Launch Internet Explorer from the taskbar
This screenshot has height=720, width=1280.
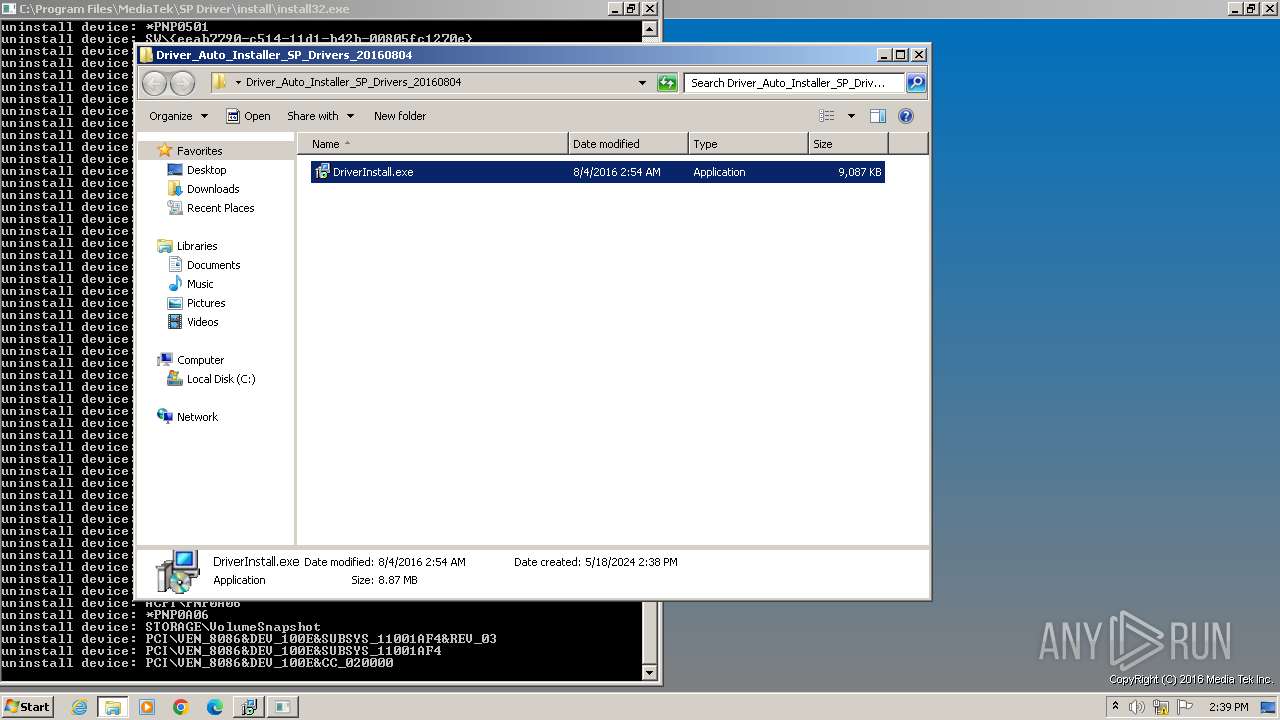coord(79,707)
